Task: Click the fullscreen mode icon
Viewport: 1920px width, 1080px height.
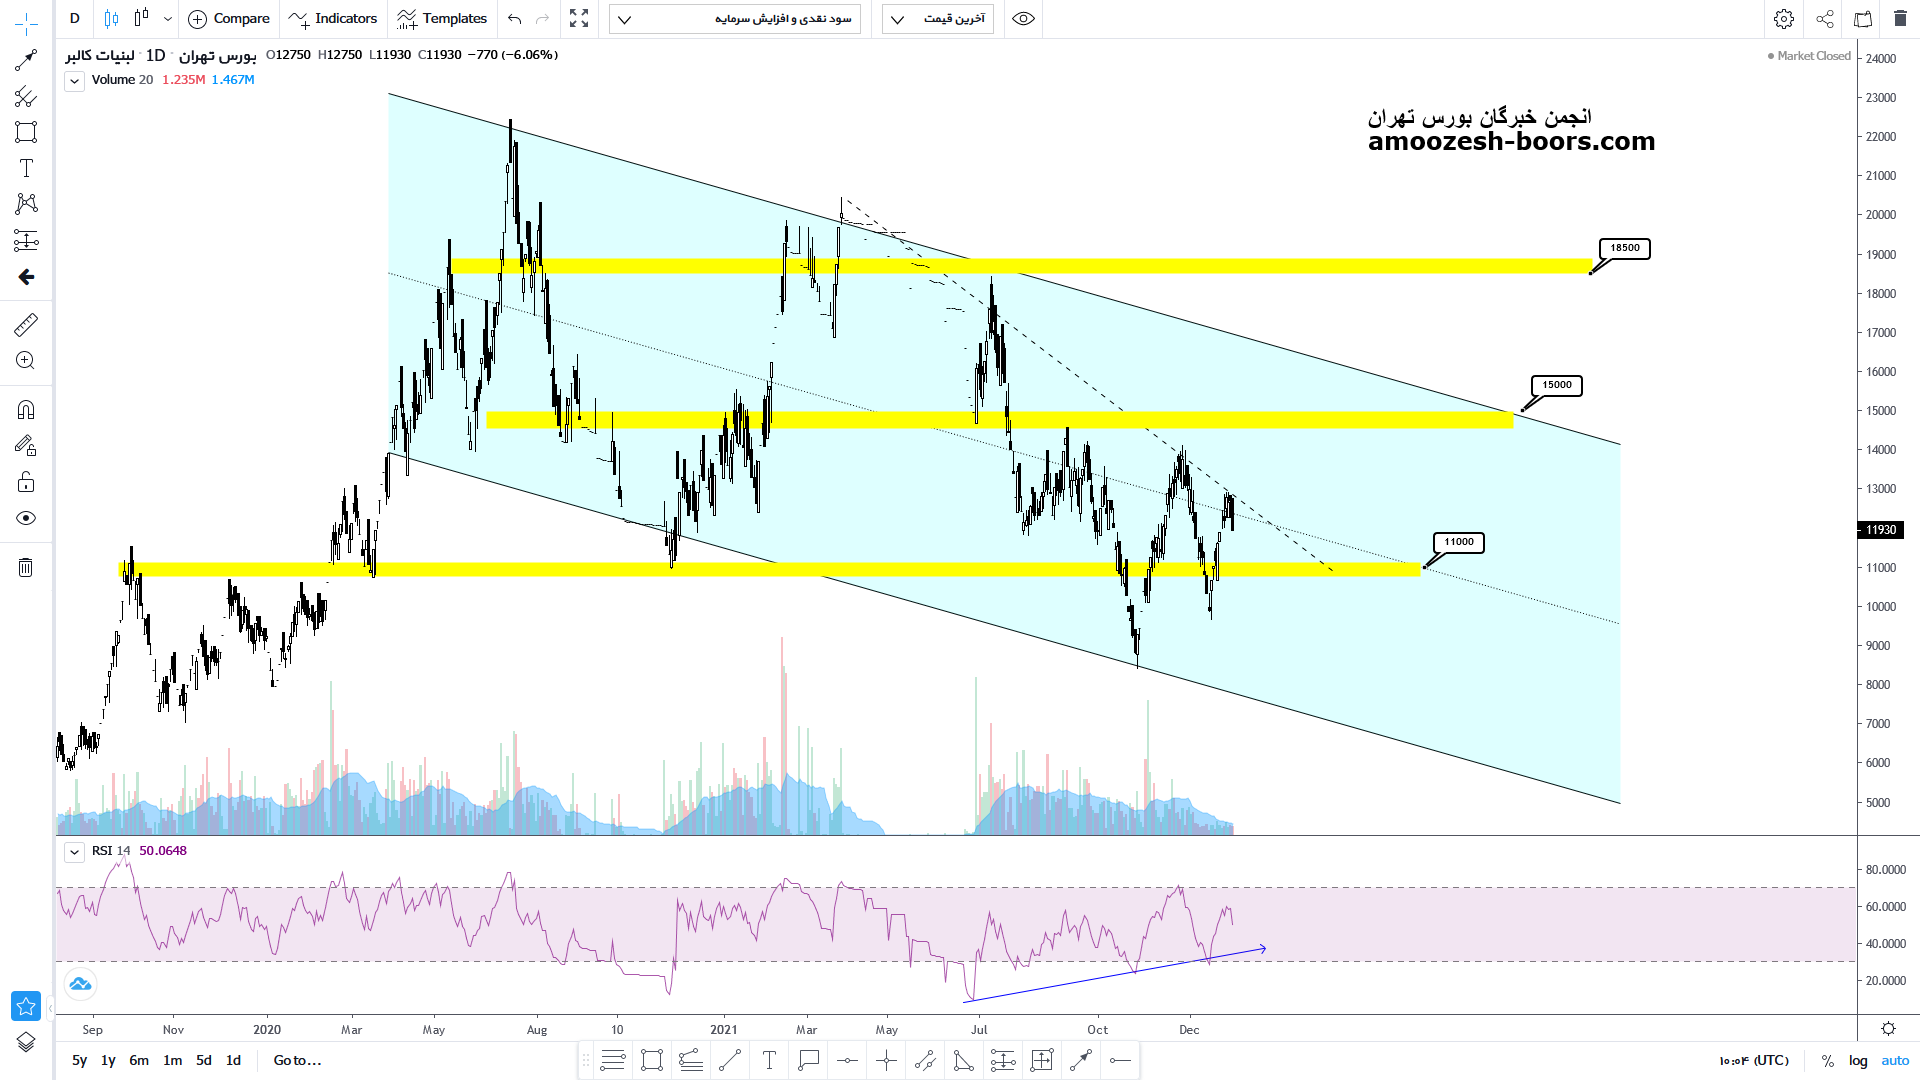Action: click(579, 19)
